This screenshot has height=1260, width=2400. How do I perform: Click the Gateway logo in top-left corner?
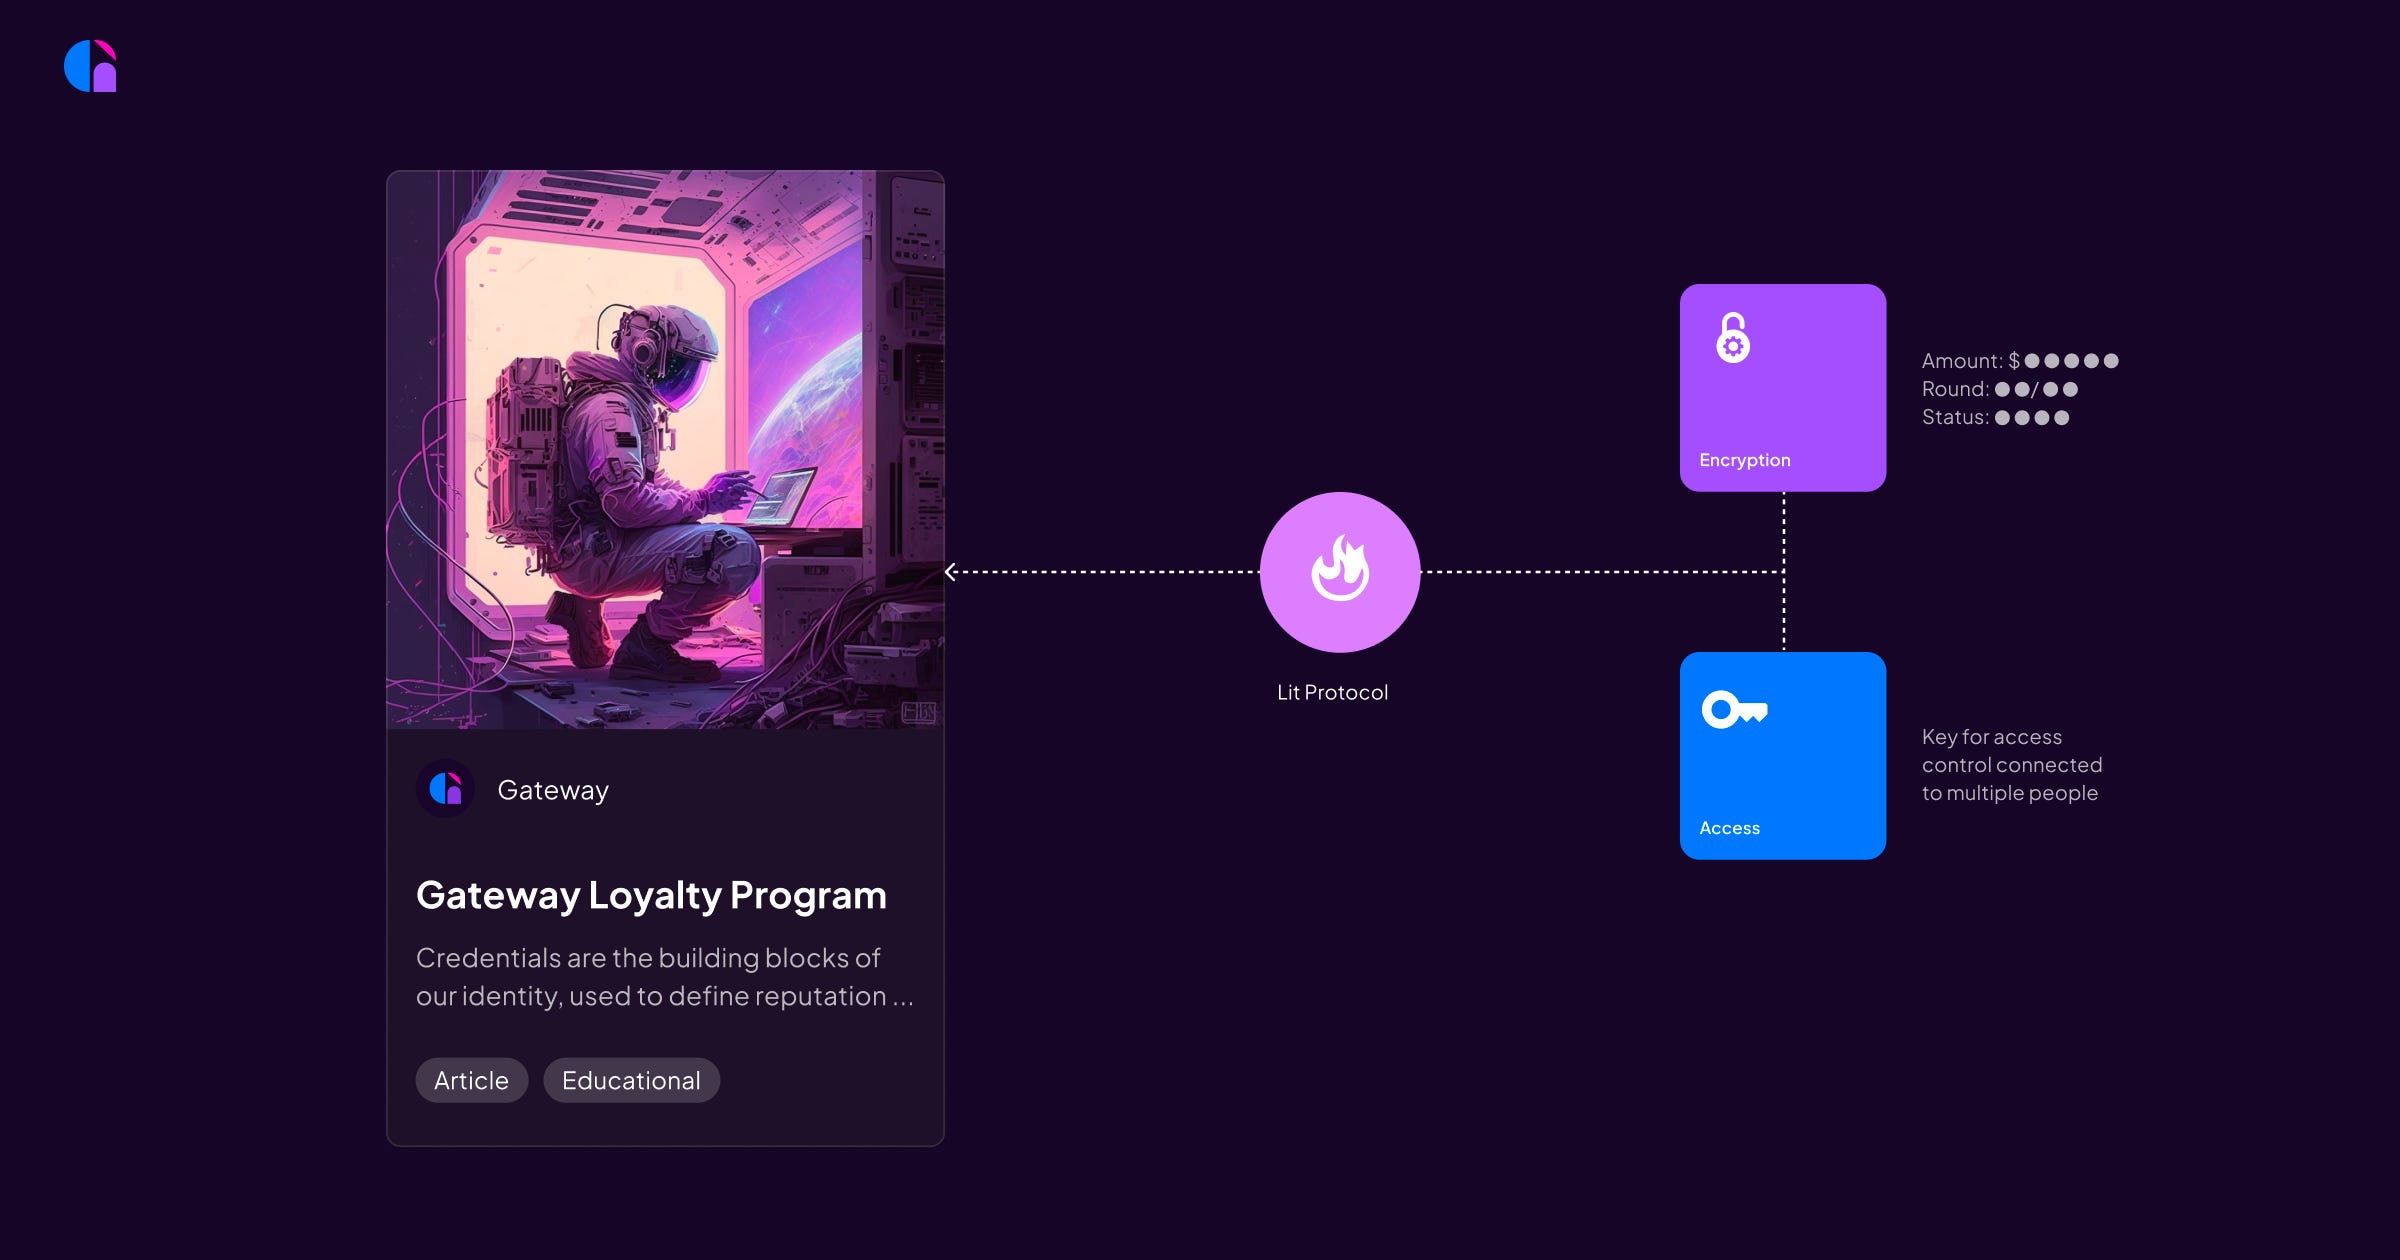tap(90, 66)
